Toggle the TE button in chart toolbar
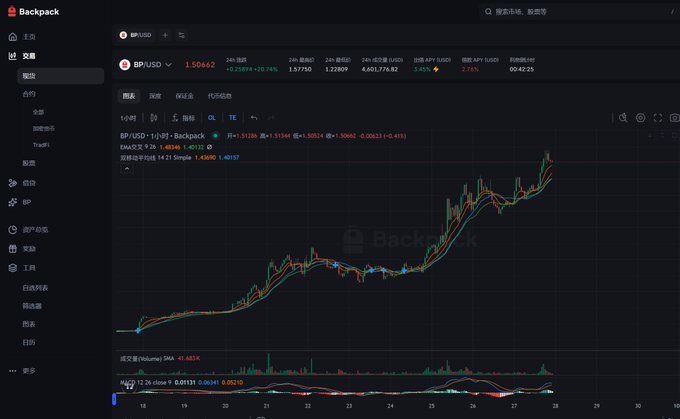This screenshot has width=680, height=419. (232, 118)
